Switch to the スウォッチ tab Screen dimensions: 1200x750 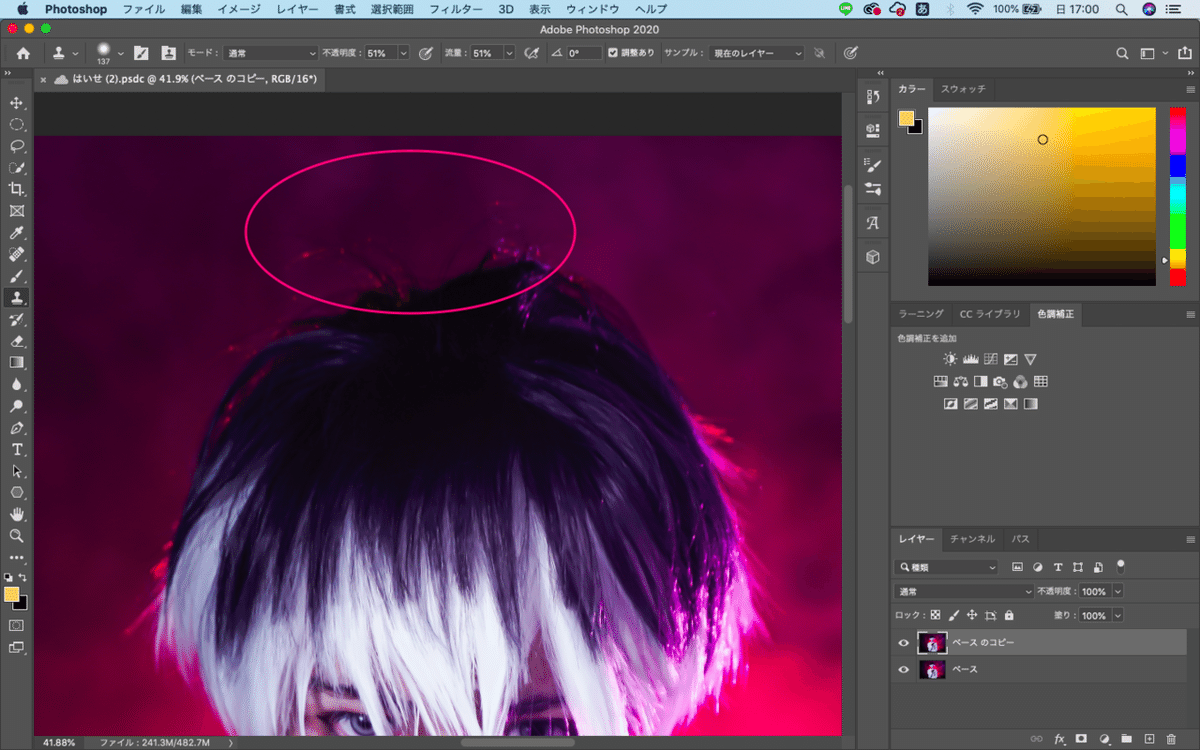click(x=963, y=89)
